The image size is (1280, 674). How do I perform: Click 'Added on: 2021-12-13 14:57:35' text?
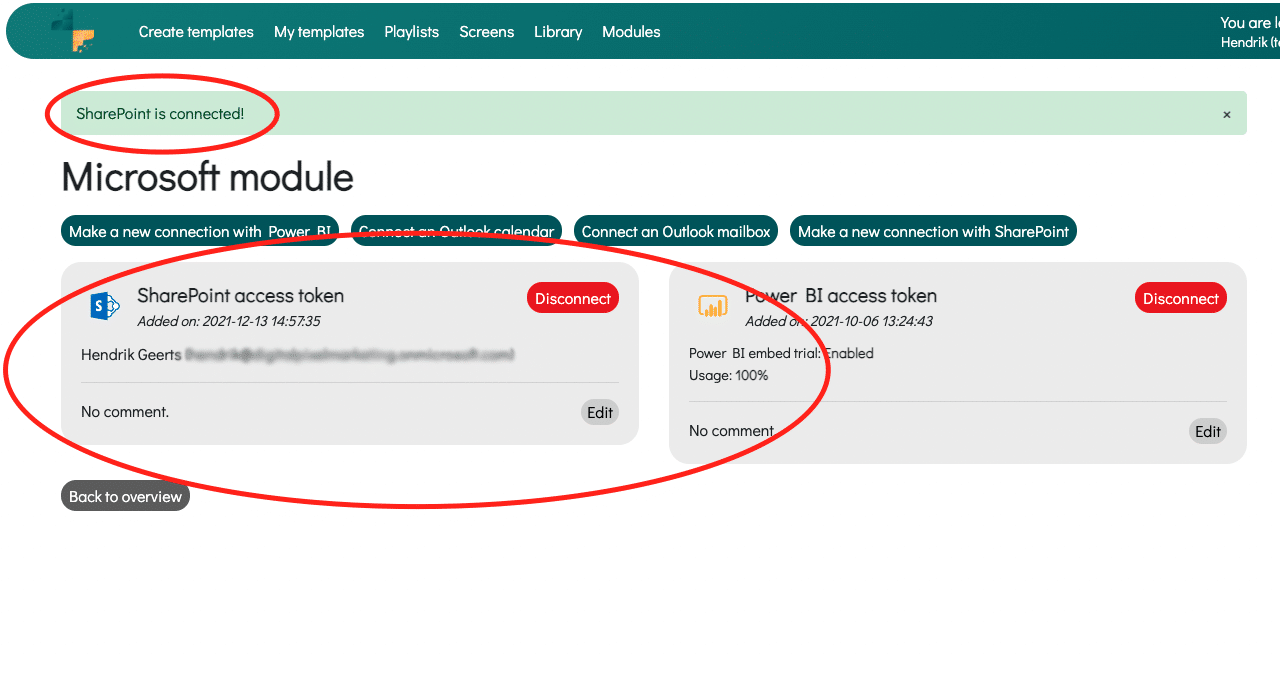(228, 321)
